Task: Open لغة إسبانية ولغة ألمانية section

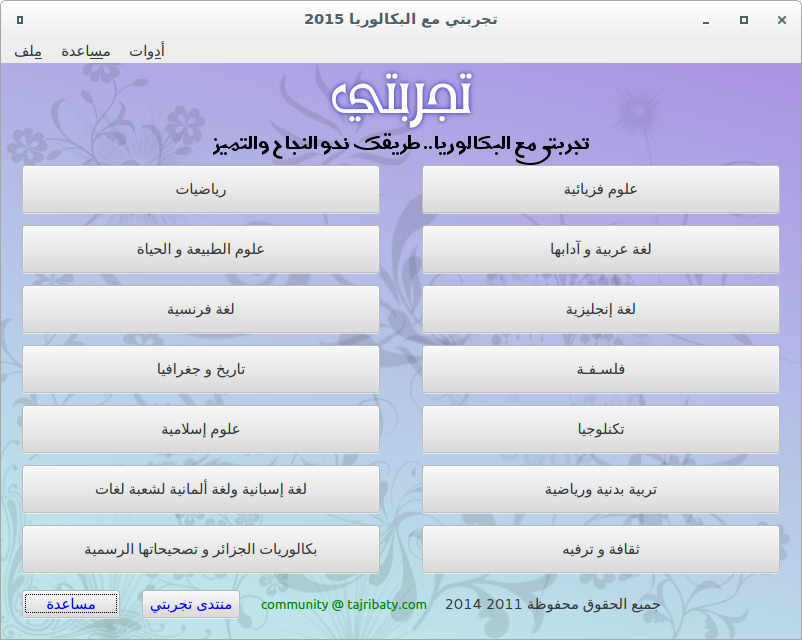Action: pos(201,489)
